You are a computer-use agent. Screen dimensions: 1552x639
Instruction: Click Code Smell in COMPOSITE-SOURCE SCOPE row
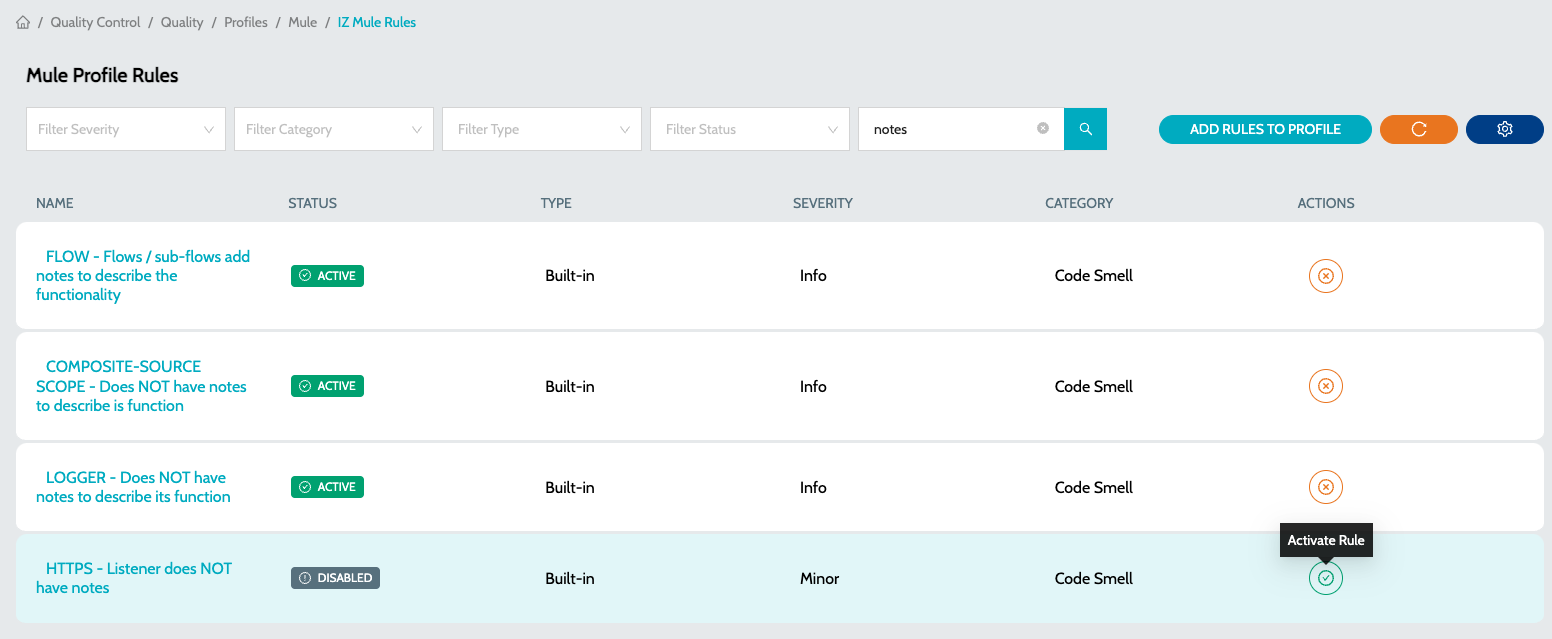click(x=1094, y=386)
